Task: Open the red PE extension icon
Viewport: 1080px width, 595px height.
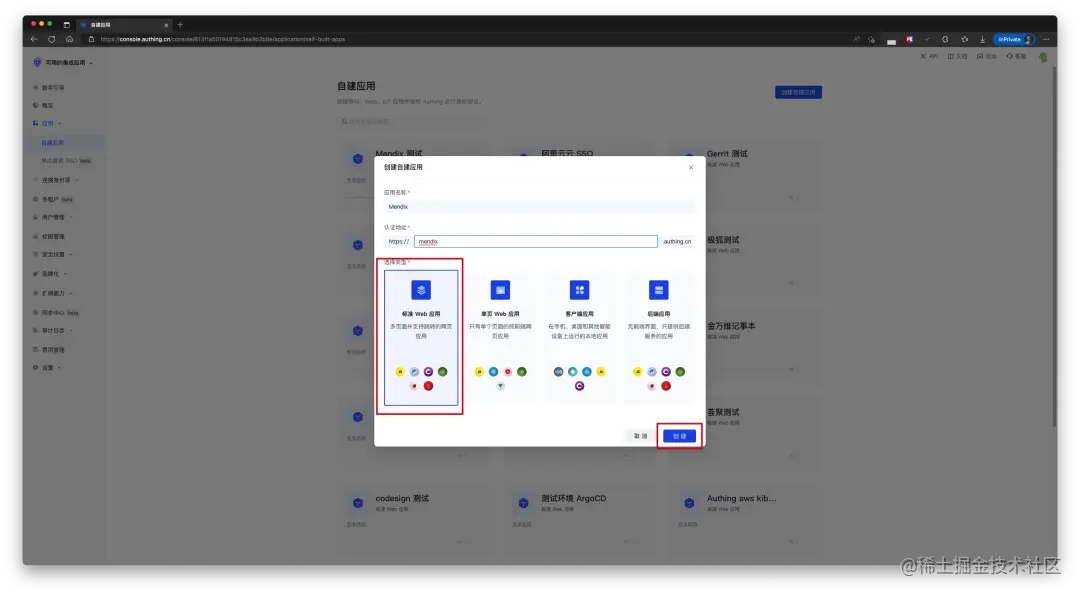Action: 909,39
